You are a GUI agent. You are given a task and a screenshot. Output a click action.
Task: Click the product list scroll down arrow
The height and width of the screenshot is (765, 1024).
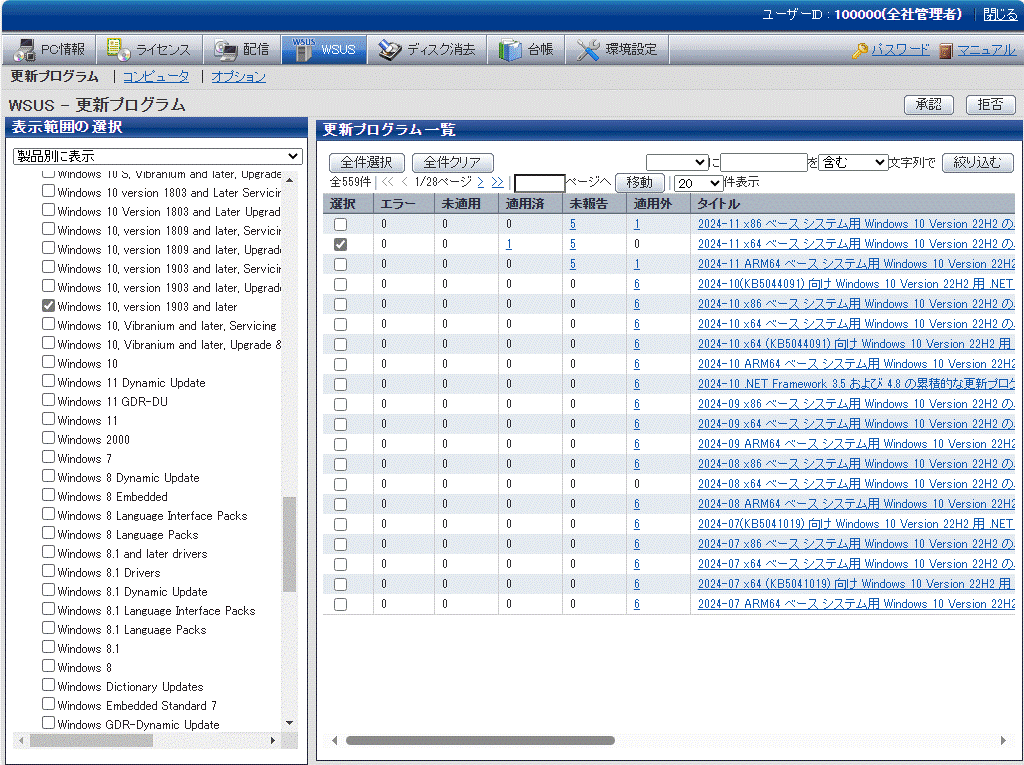click(289, 723)
